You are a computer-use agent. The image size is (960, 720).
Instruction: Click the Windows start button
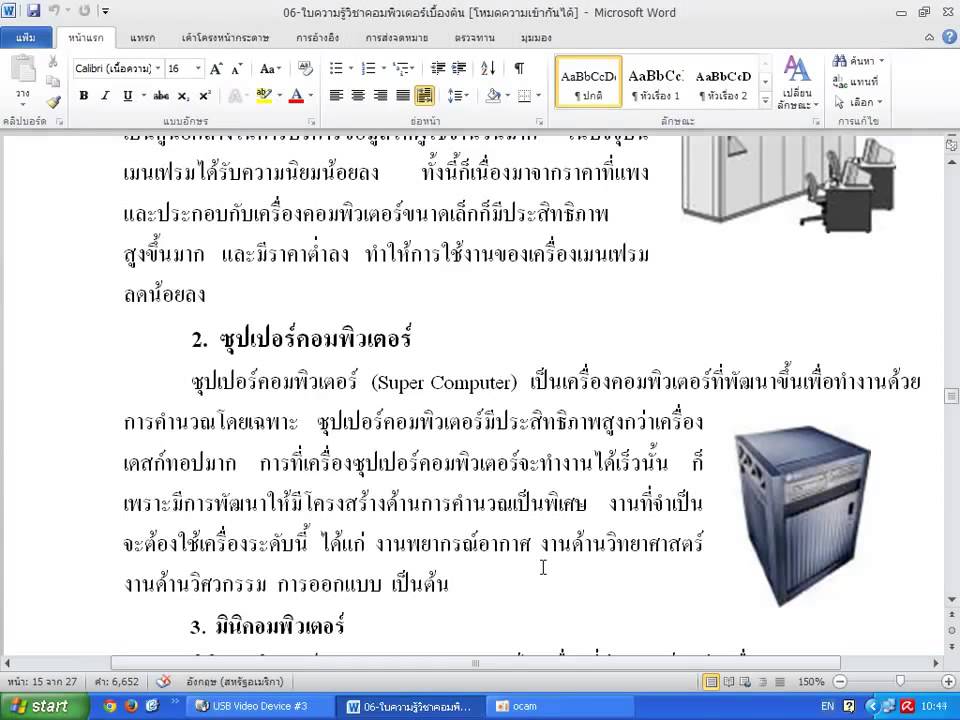[x=43, y=706]
